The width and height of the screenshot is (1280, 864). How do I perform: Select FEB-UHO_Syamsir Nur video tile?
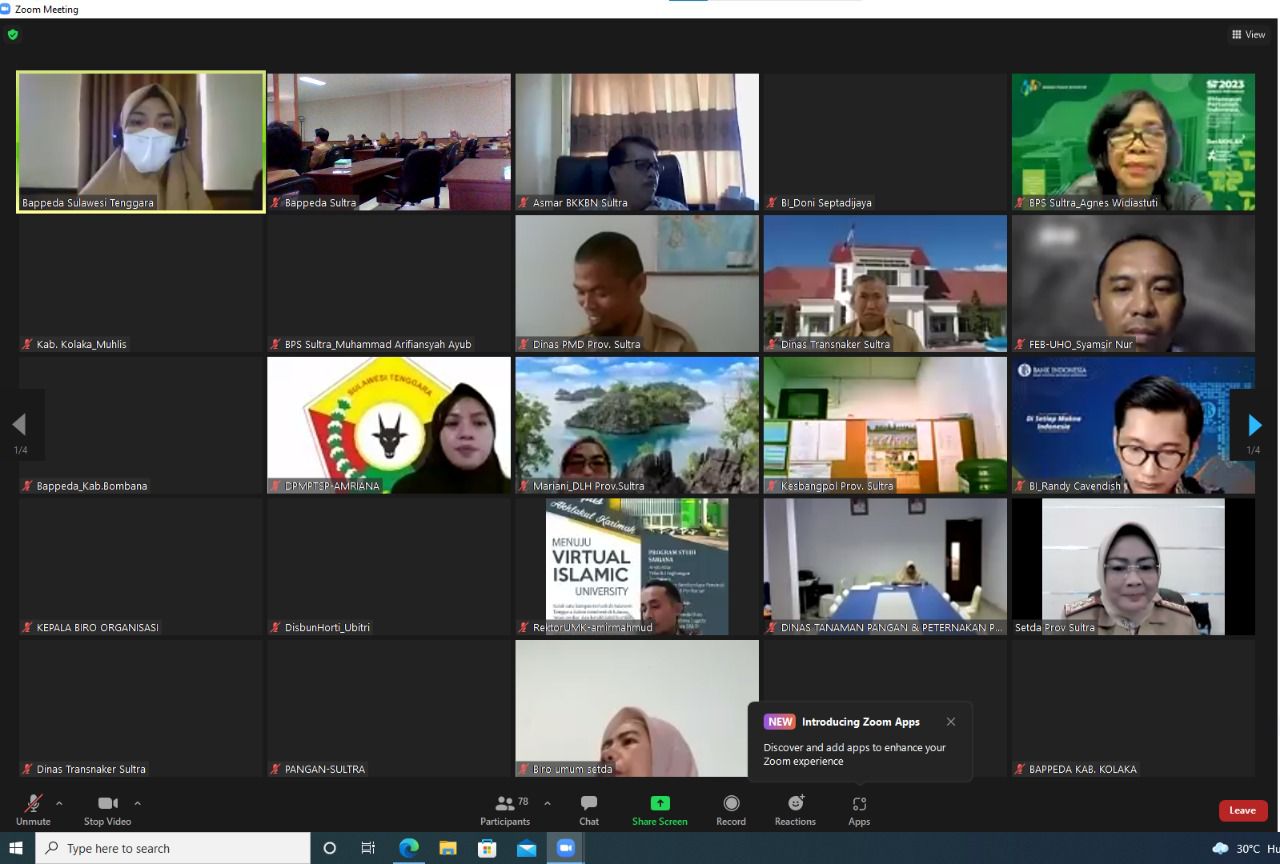(1133, 284)
